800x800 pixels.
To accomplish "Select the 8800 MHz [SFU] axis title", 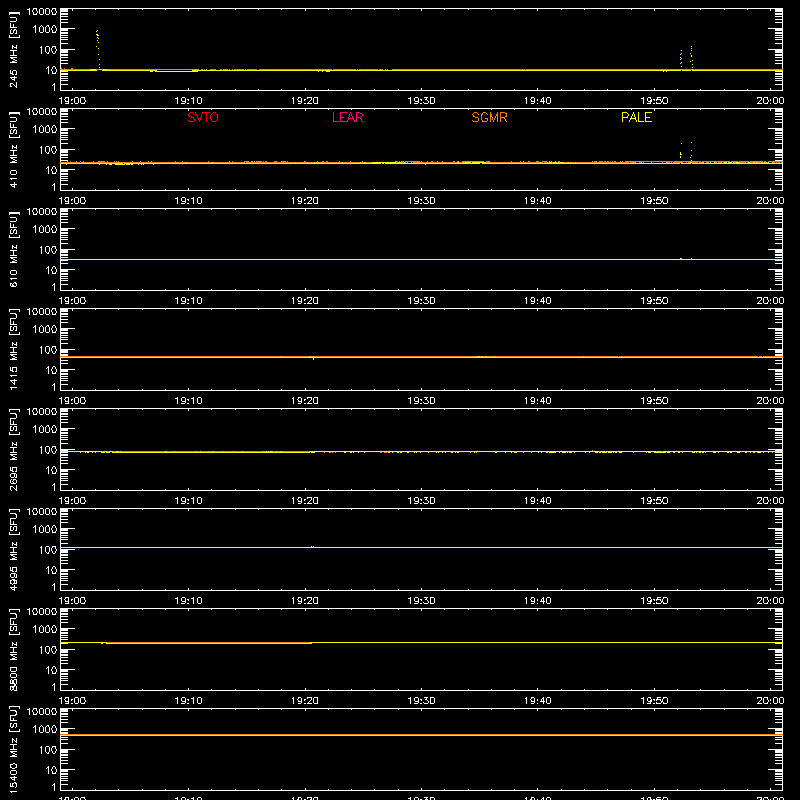I will (x=14, y=649).
